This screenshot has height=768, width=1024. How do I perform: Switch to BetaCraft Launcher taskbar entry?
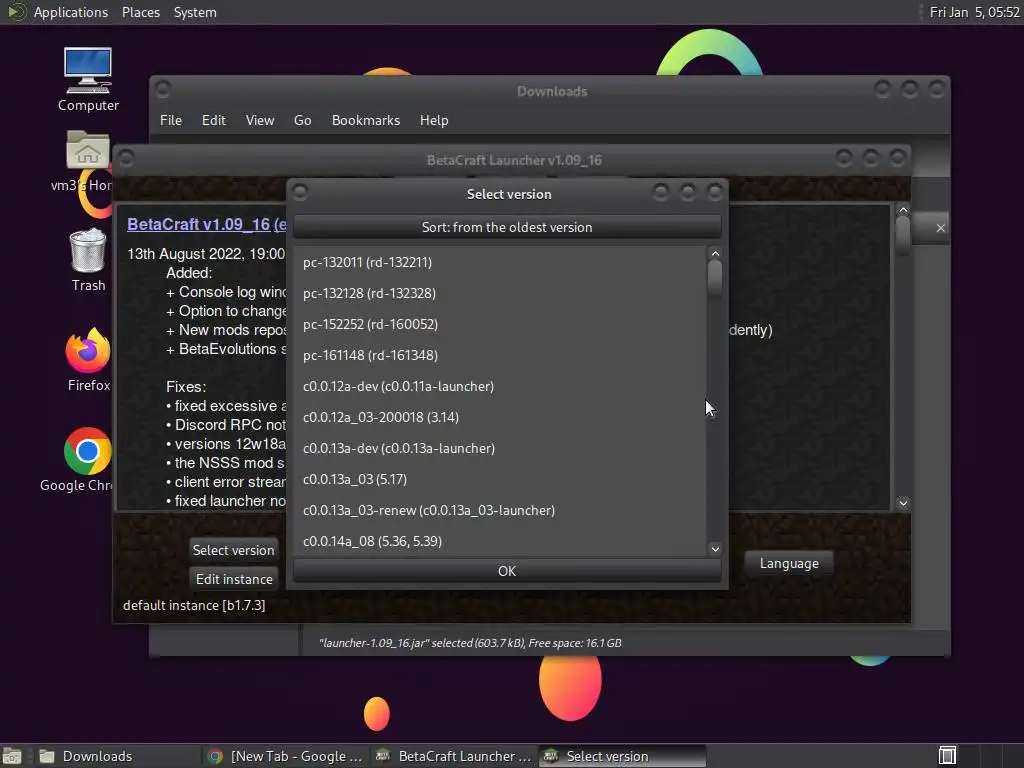(x=453, y=756)
